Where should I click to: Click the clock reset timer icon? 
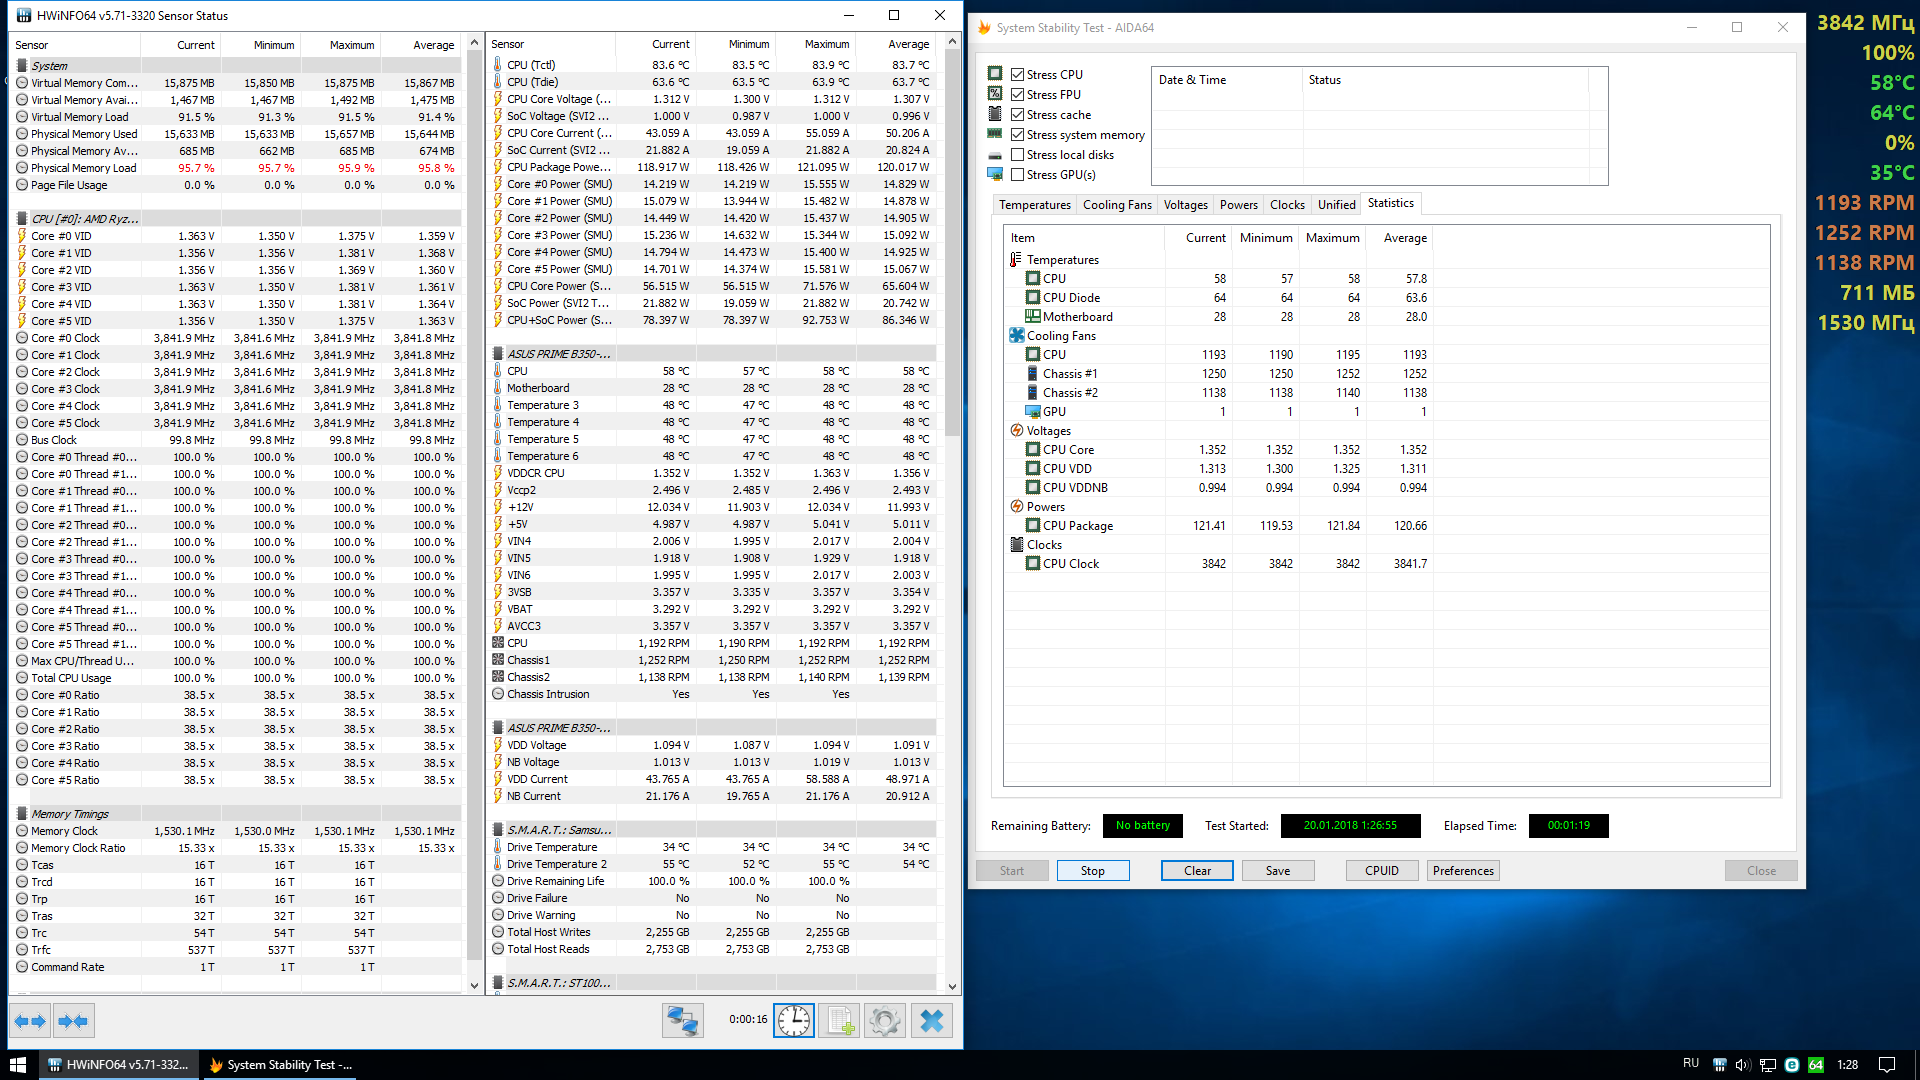click(x=794, y=1021)
